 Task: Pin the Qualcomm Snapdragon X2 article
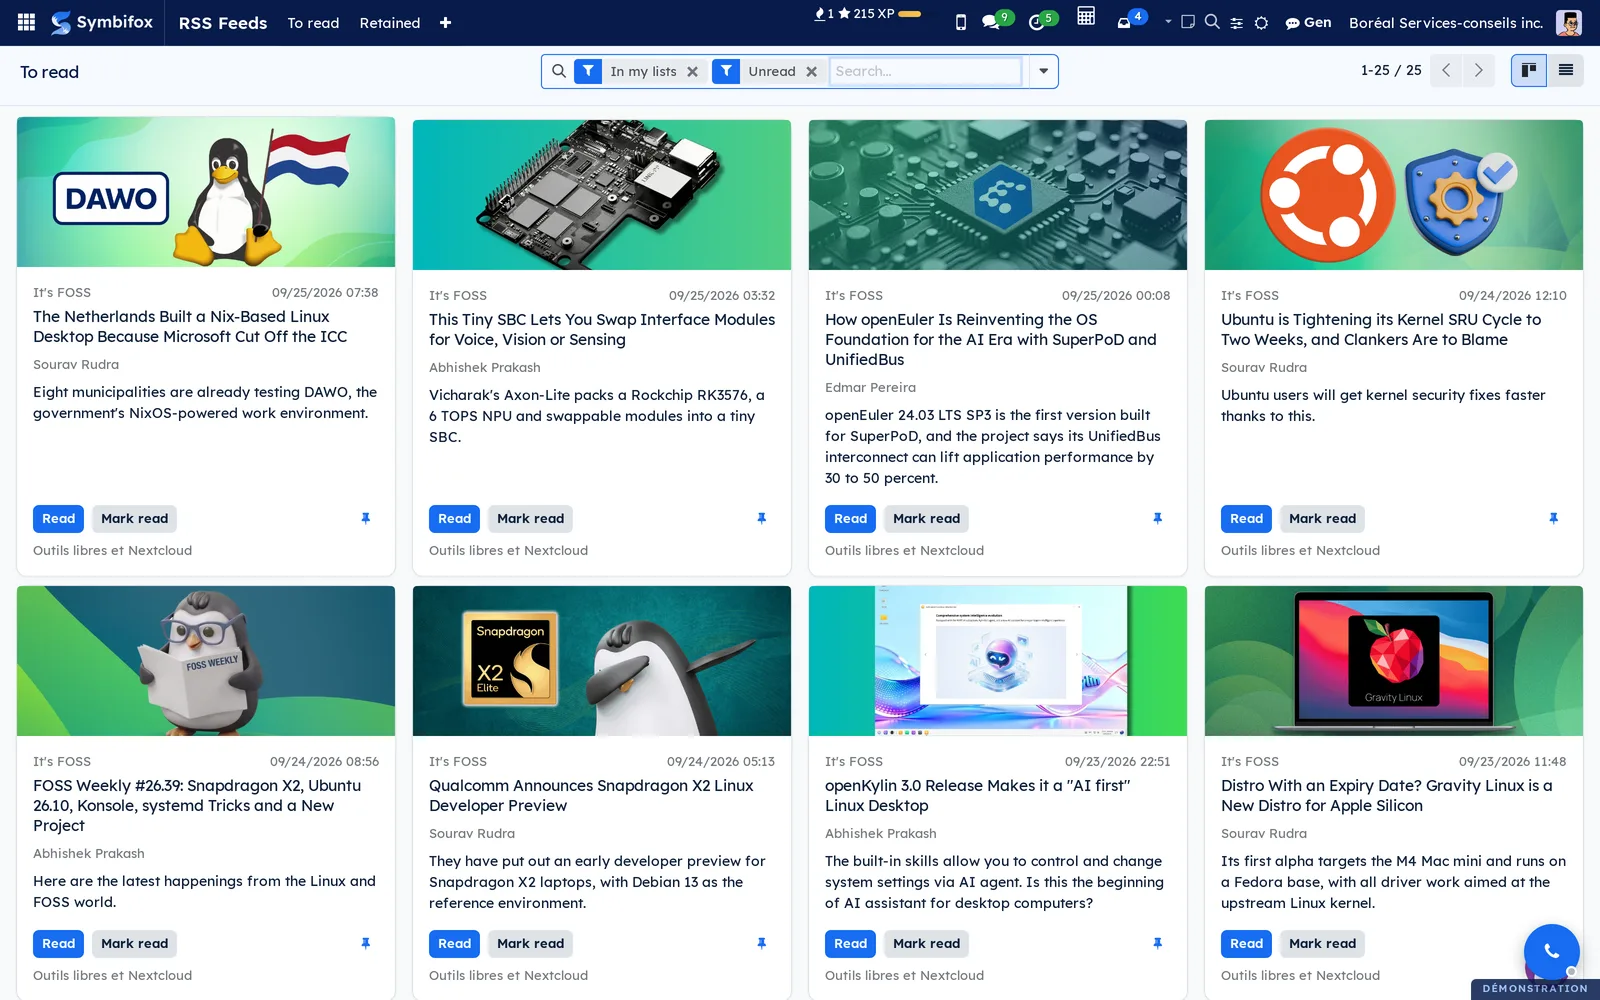click(x=761, y=943)
